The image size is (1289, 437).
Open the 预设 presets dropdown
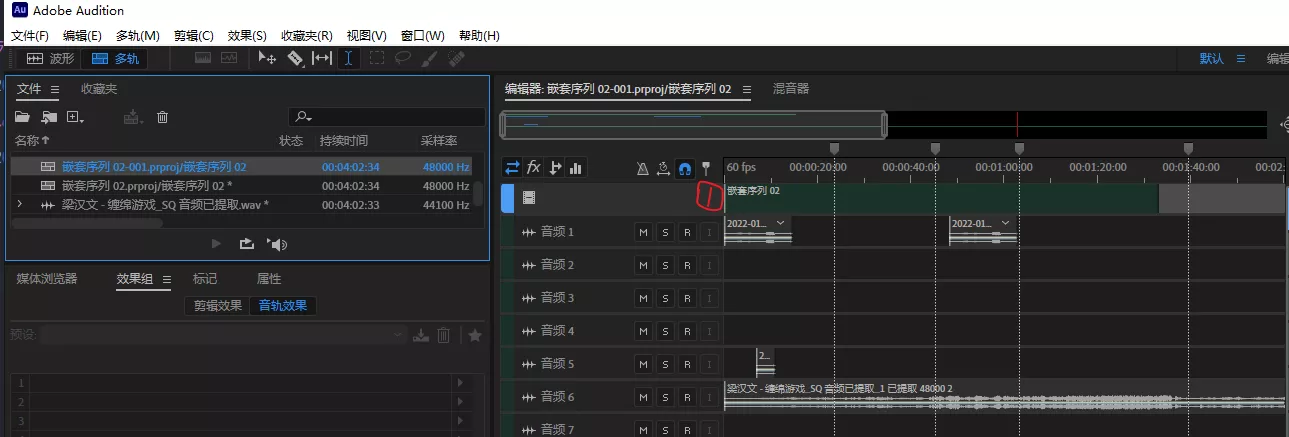223,335
